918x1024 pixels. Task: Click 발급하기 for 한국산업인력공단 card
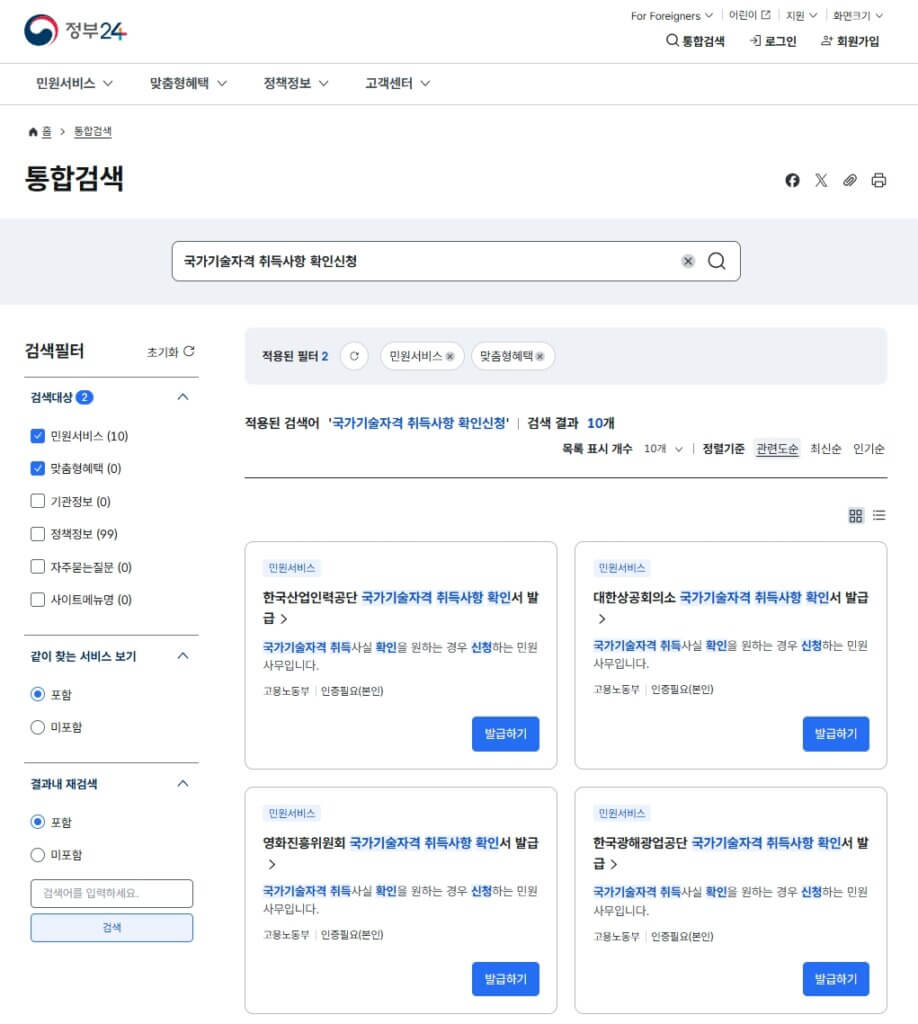505,734
